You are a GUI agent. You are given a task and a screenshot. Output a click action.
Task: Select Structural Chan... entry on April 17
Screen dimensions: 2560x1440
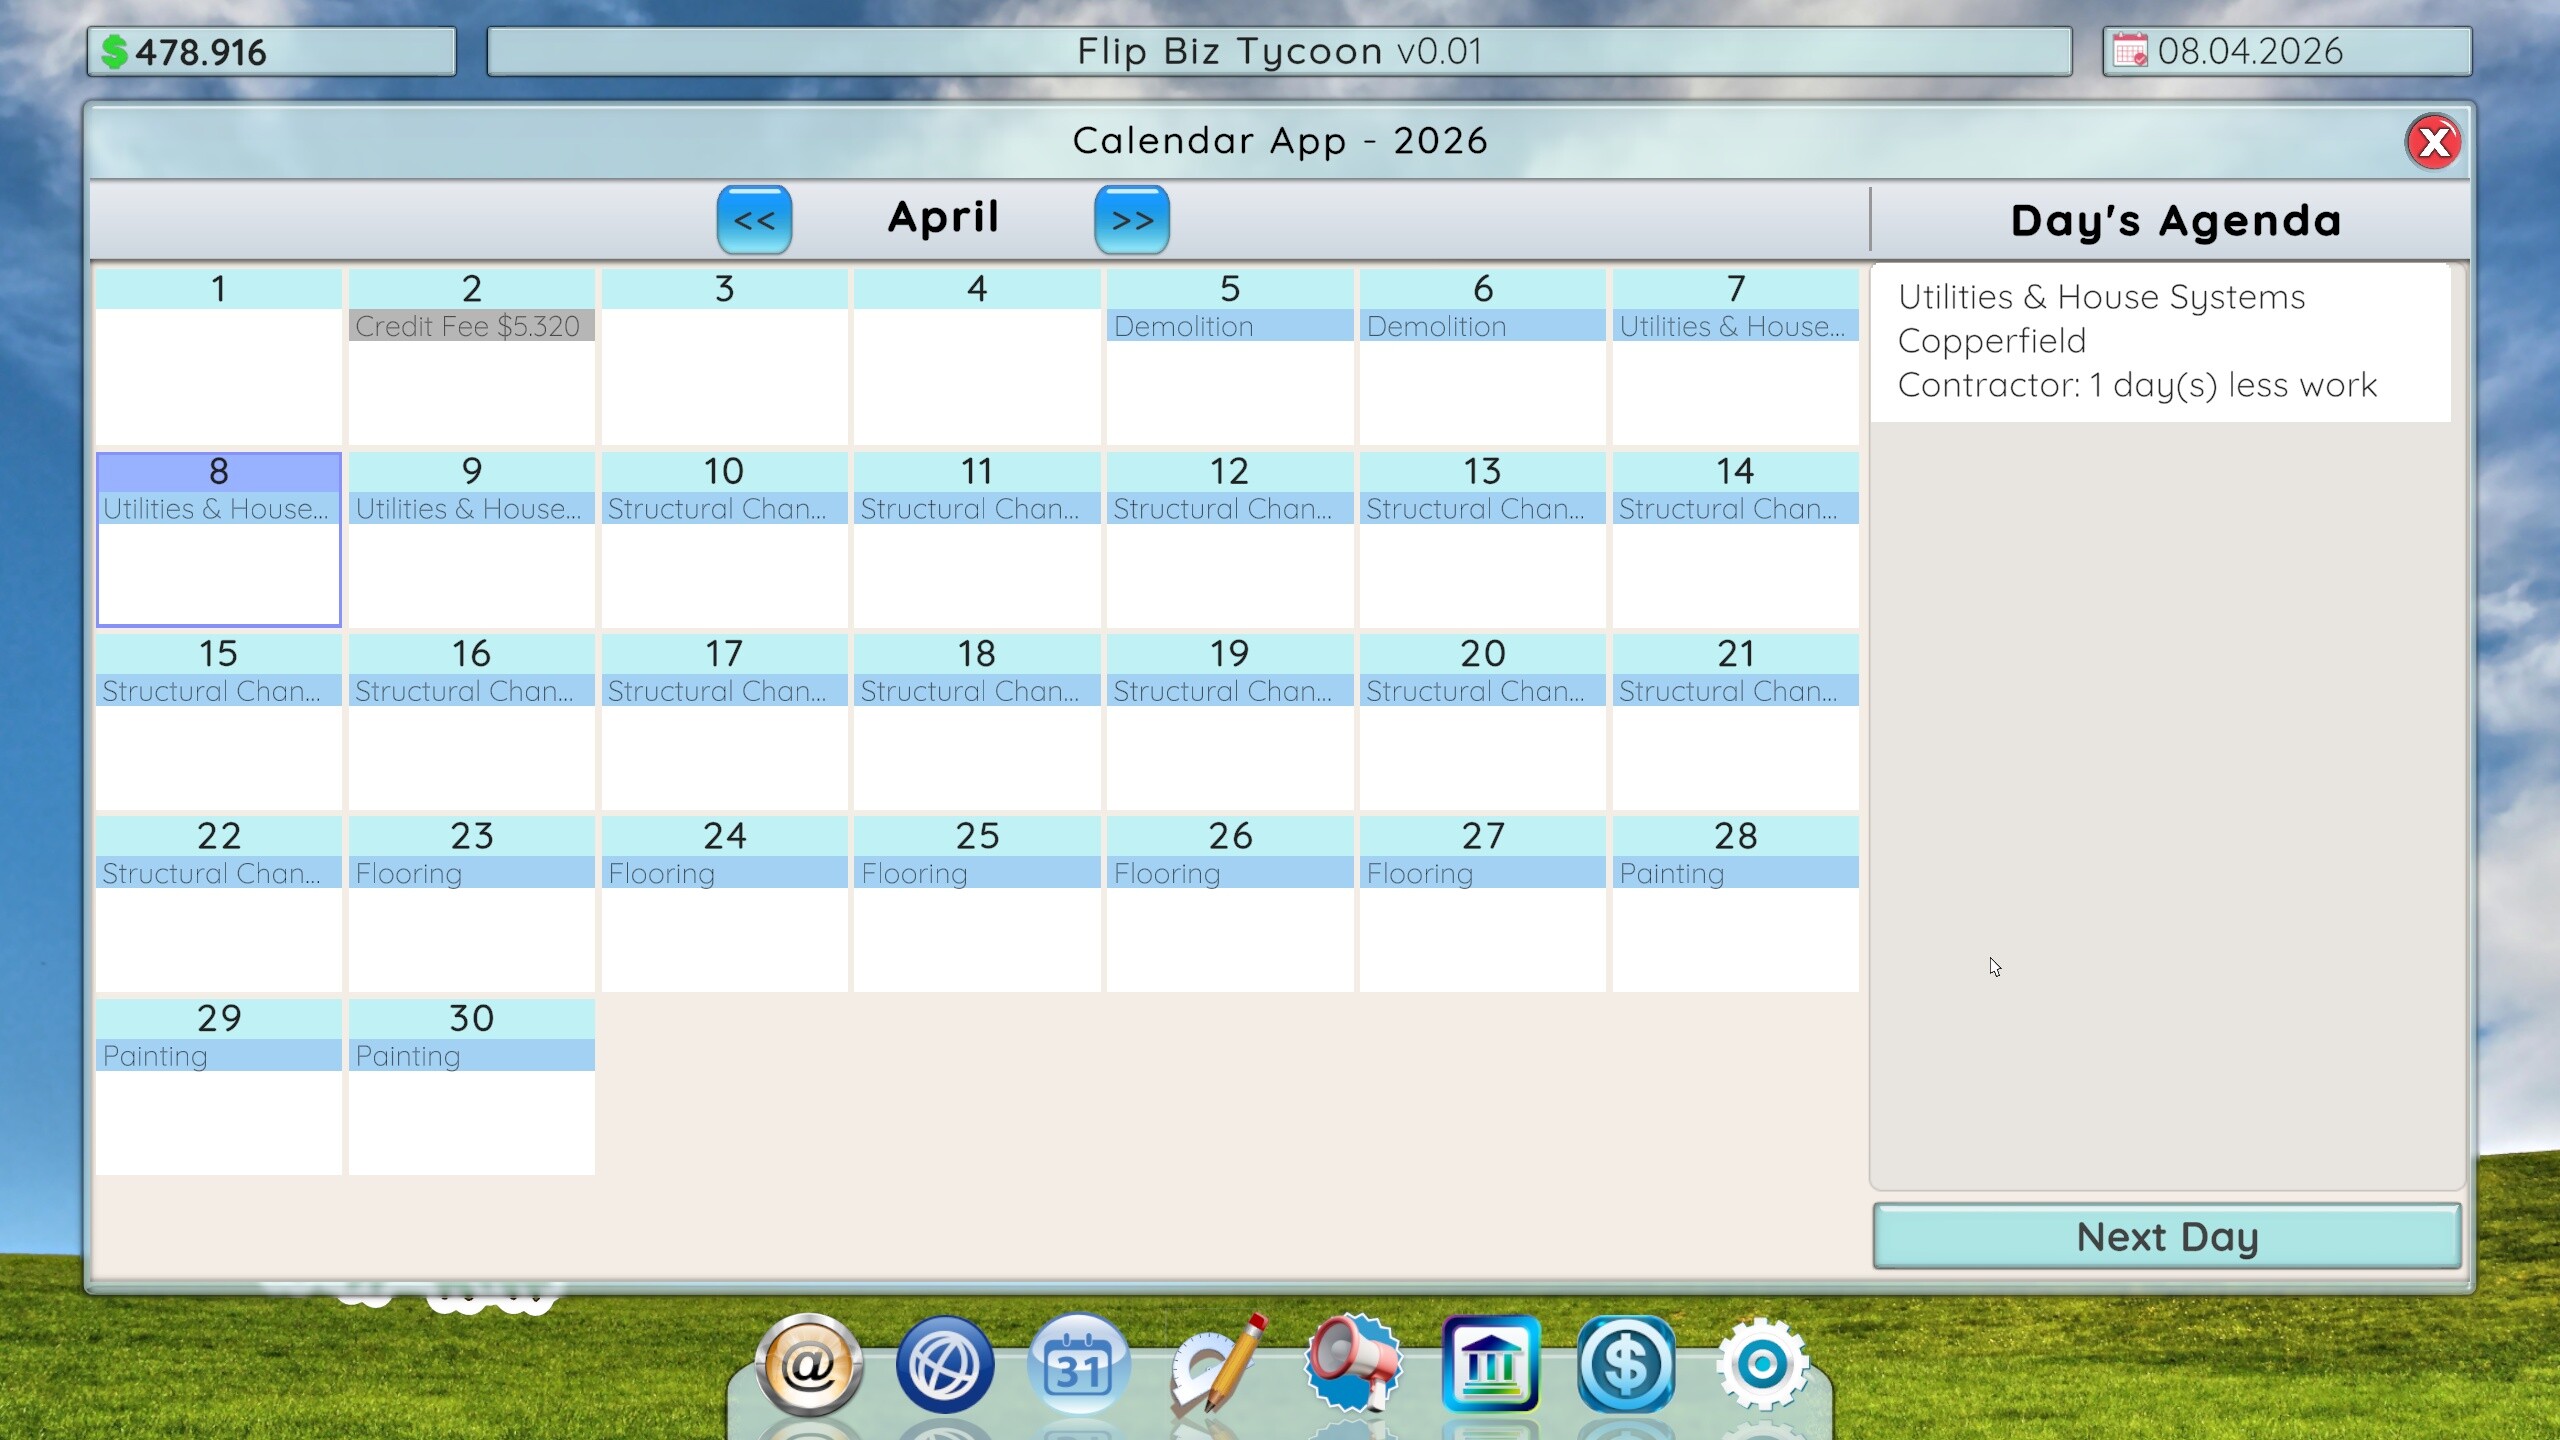pos(724,691)
